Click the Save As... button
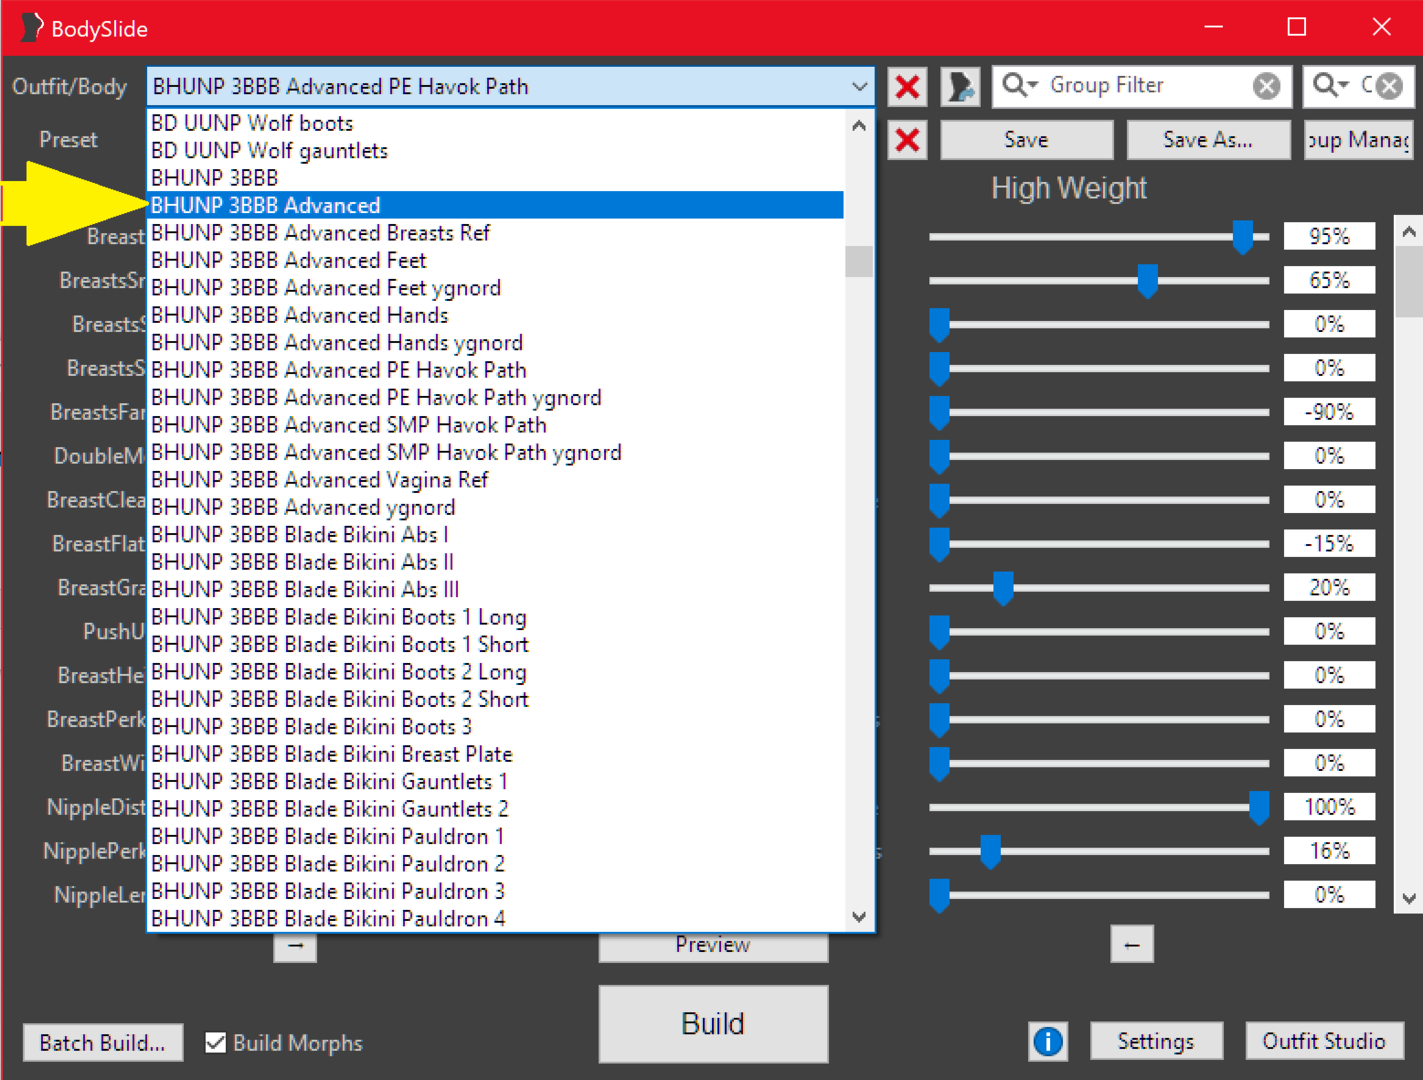Screen dimensions: 1423x1080 pos(1208,140)
